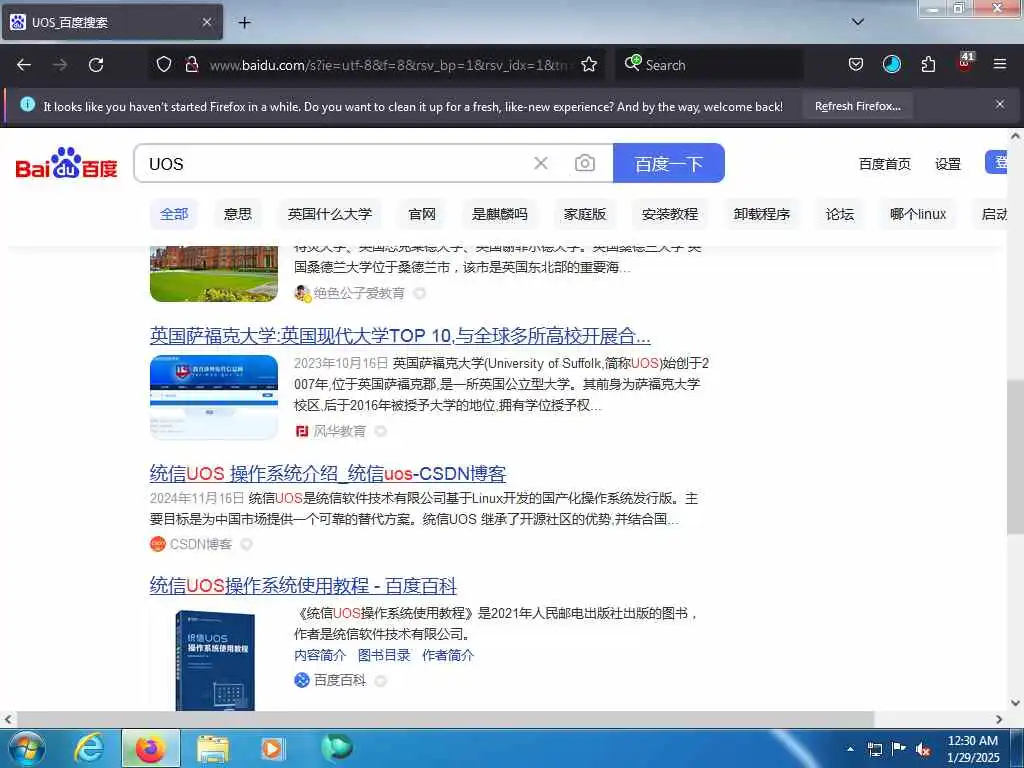Click the CSDN博客 source name
The image size is (1024, 768).
pyautogui.click(x=200, y=544)
